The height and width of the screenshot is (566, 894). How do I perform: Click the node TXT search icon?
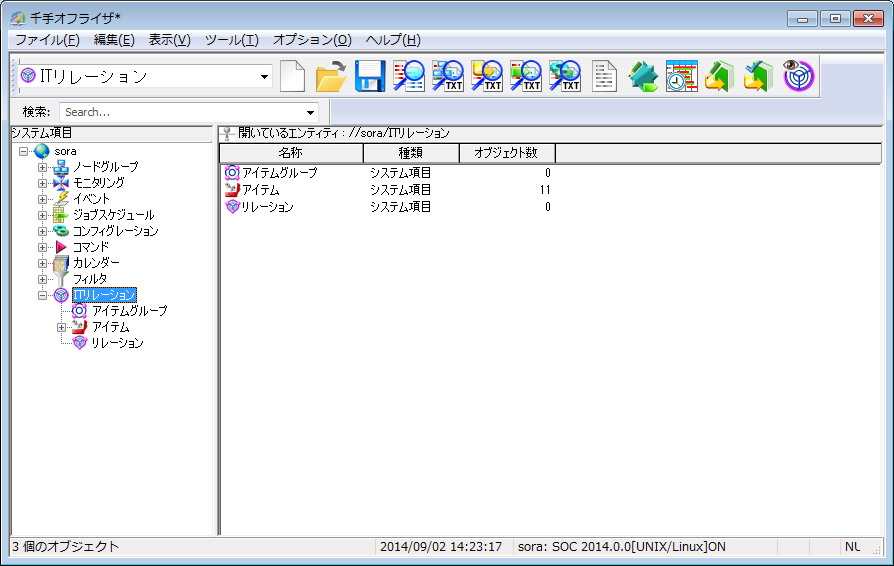[x=448, y=76]
